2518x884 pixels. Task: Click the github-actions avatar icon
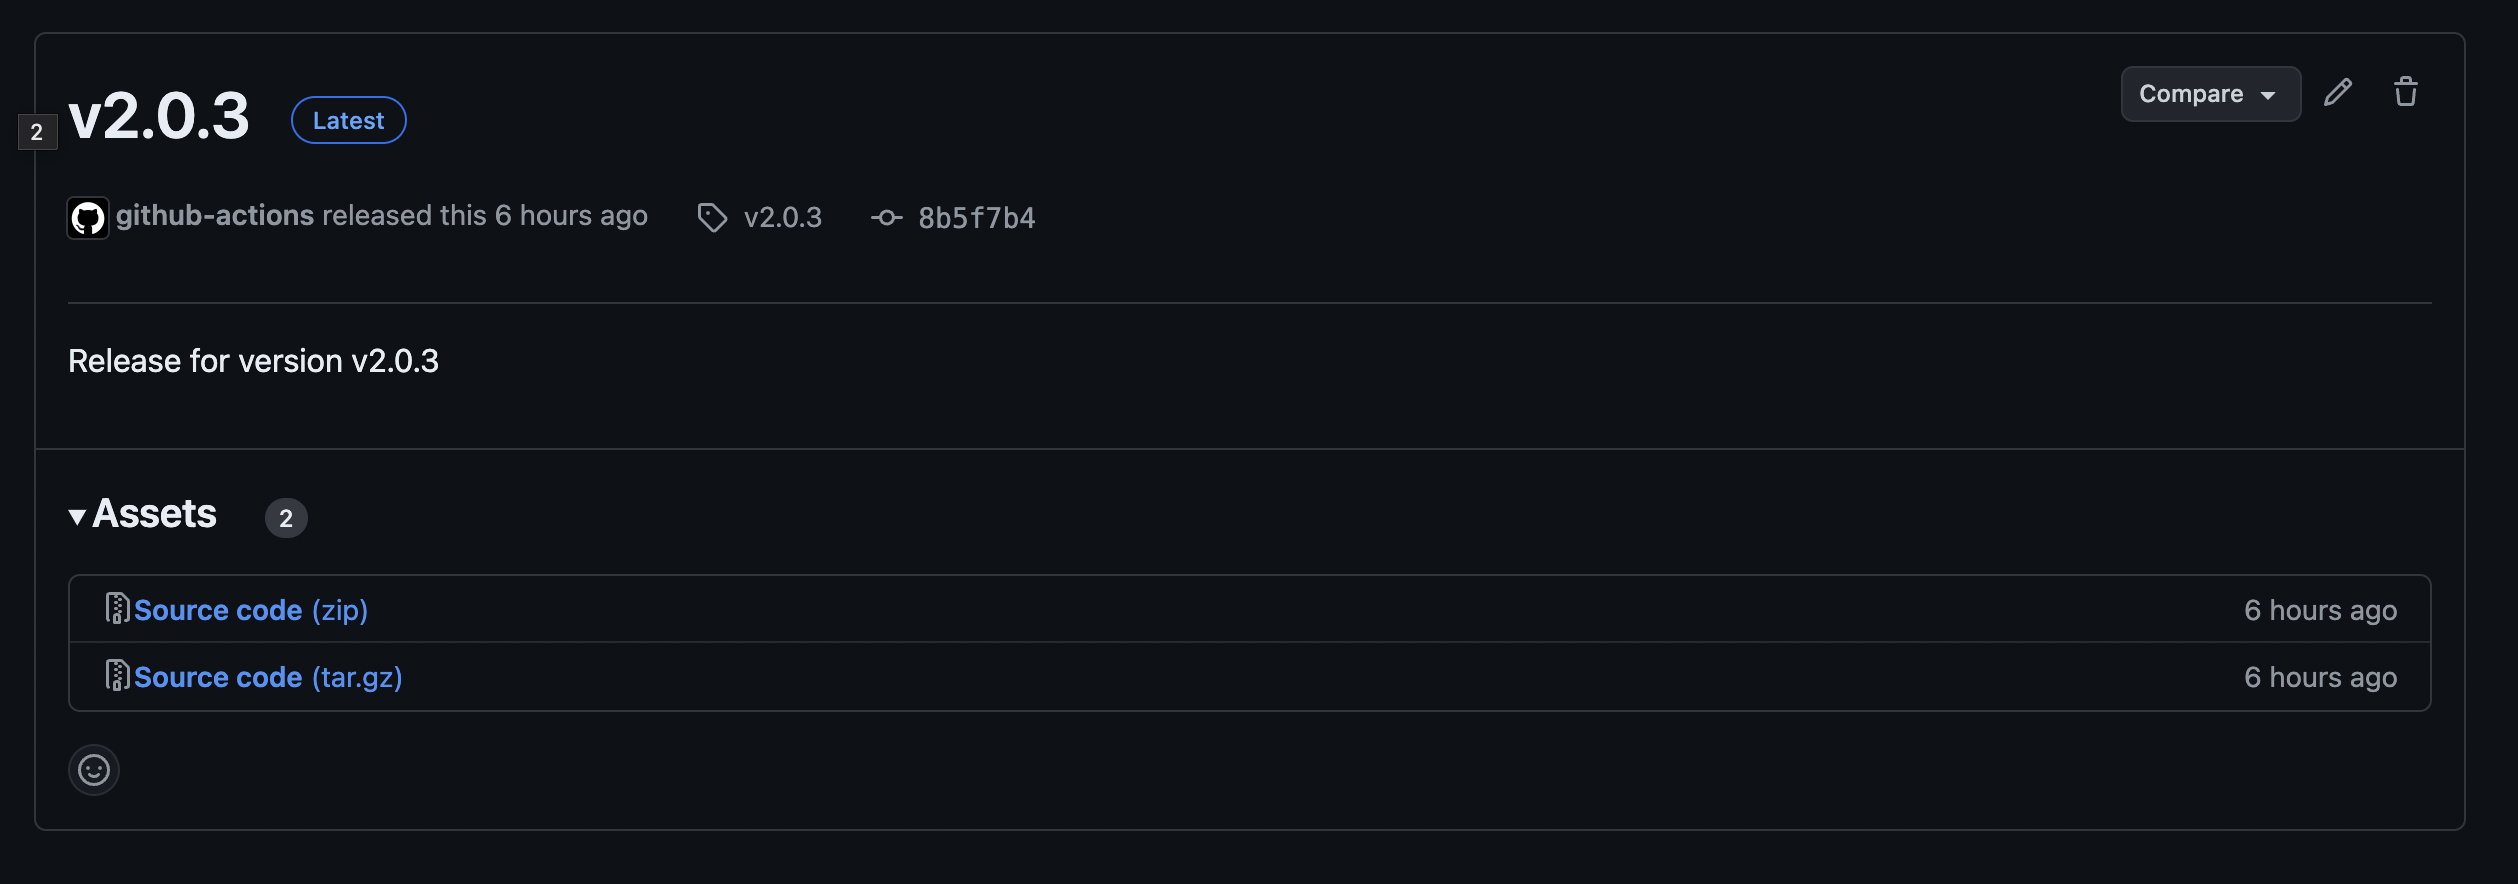point(88,218)
